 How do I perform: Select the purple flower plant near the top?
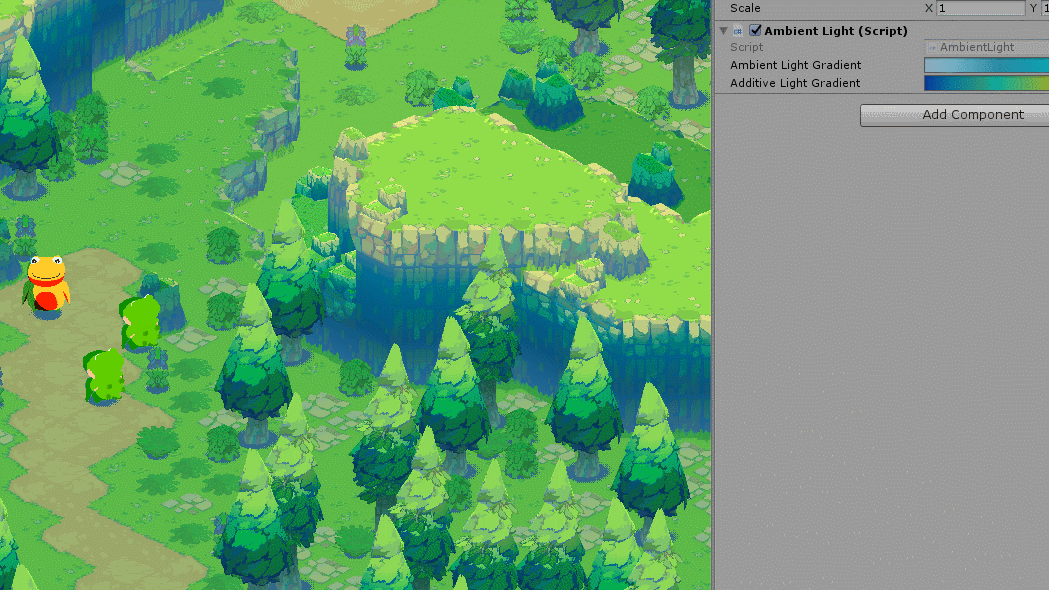point(355,46)
